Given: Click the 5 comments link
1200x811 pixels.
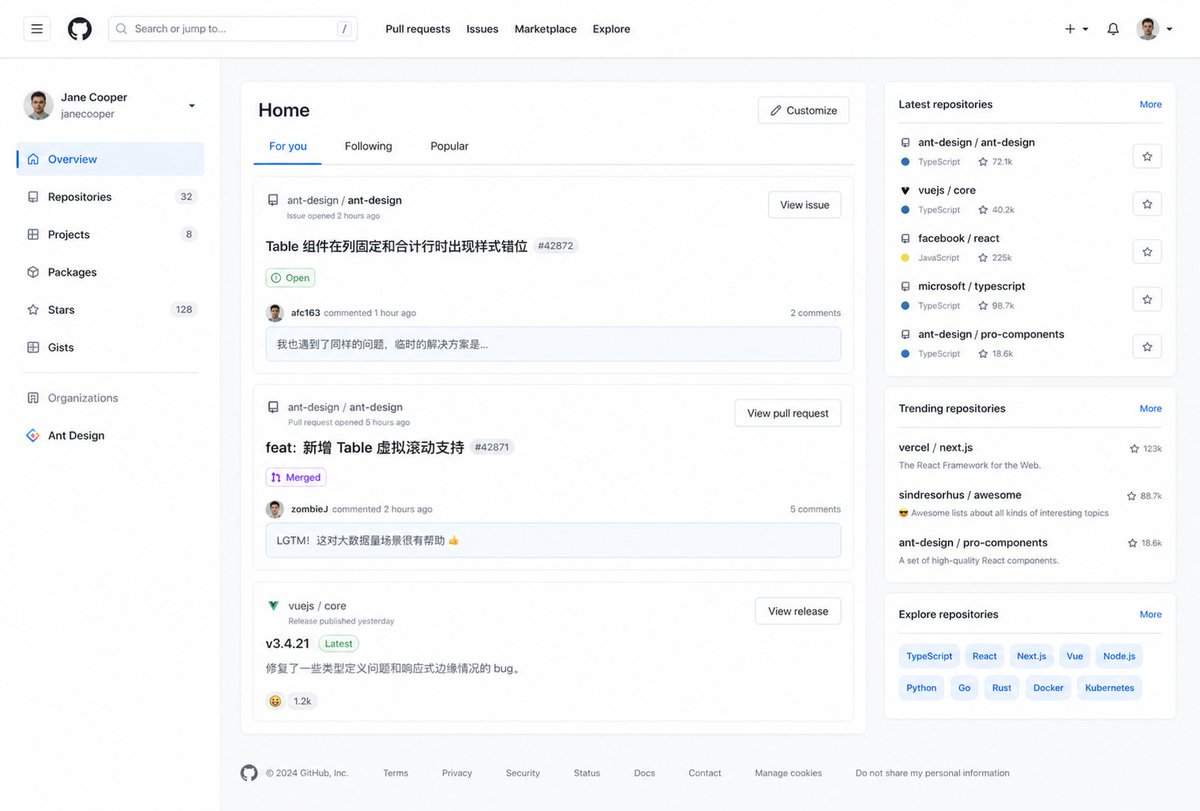Looking at the screenshot, I should tap(815, 509).
